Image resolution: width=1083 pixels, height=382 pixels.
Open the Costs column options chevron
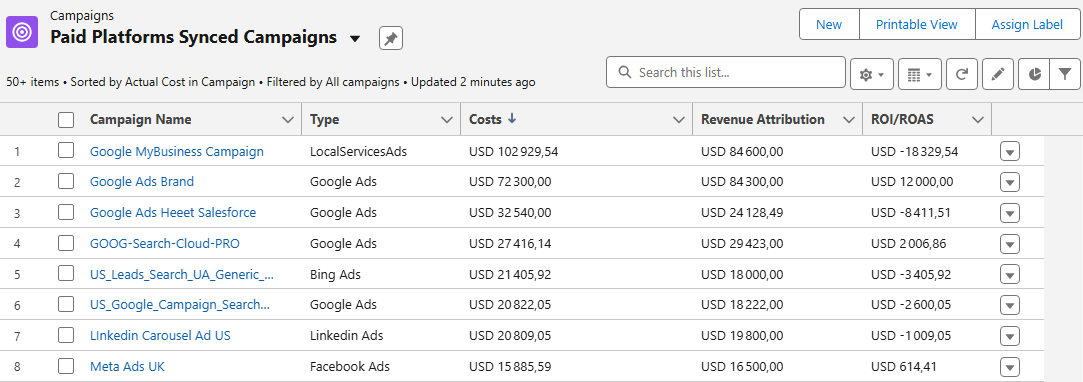(x=678, y=120)
